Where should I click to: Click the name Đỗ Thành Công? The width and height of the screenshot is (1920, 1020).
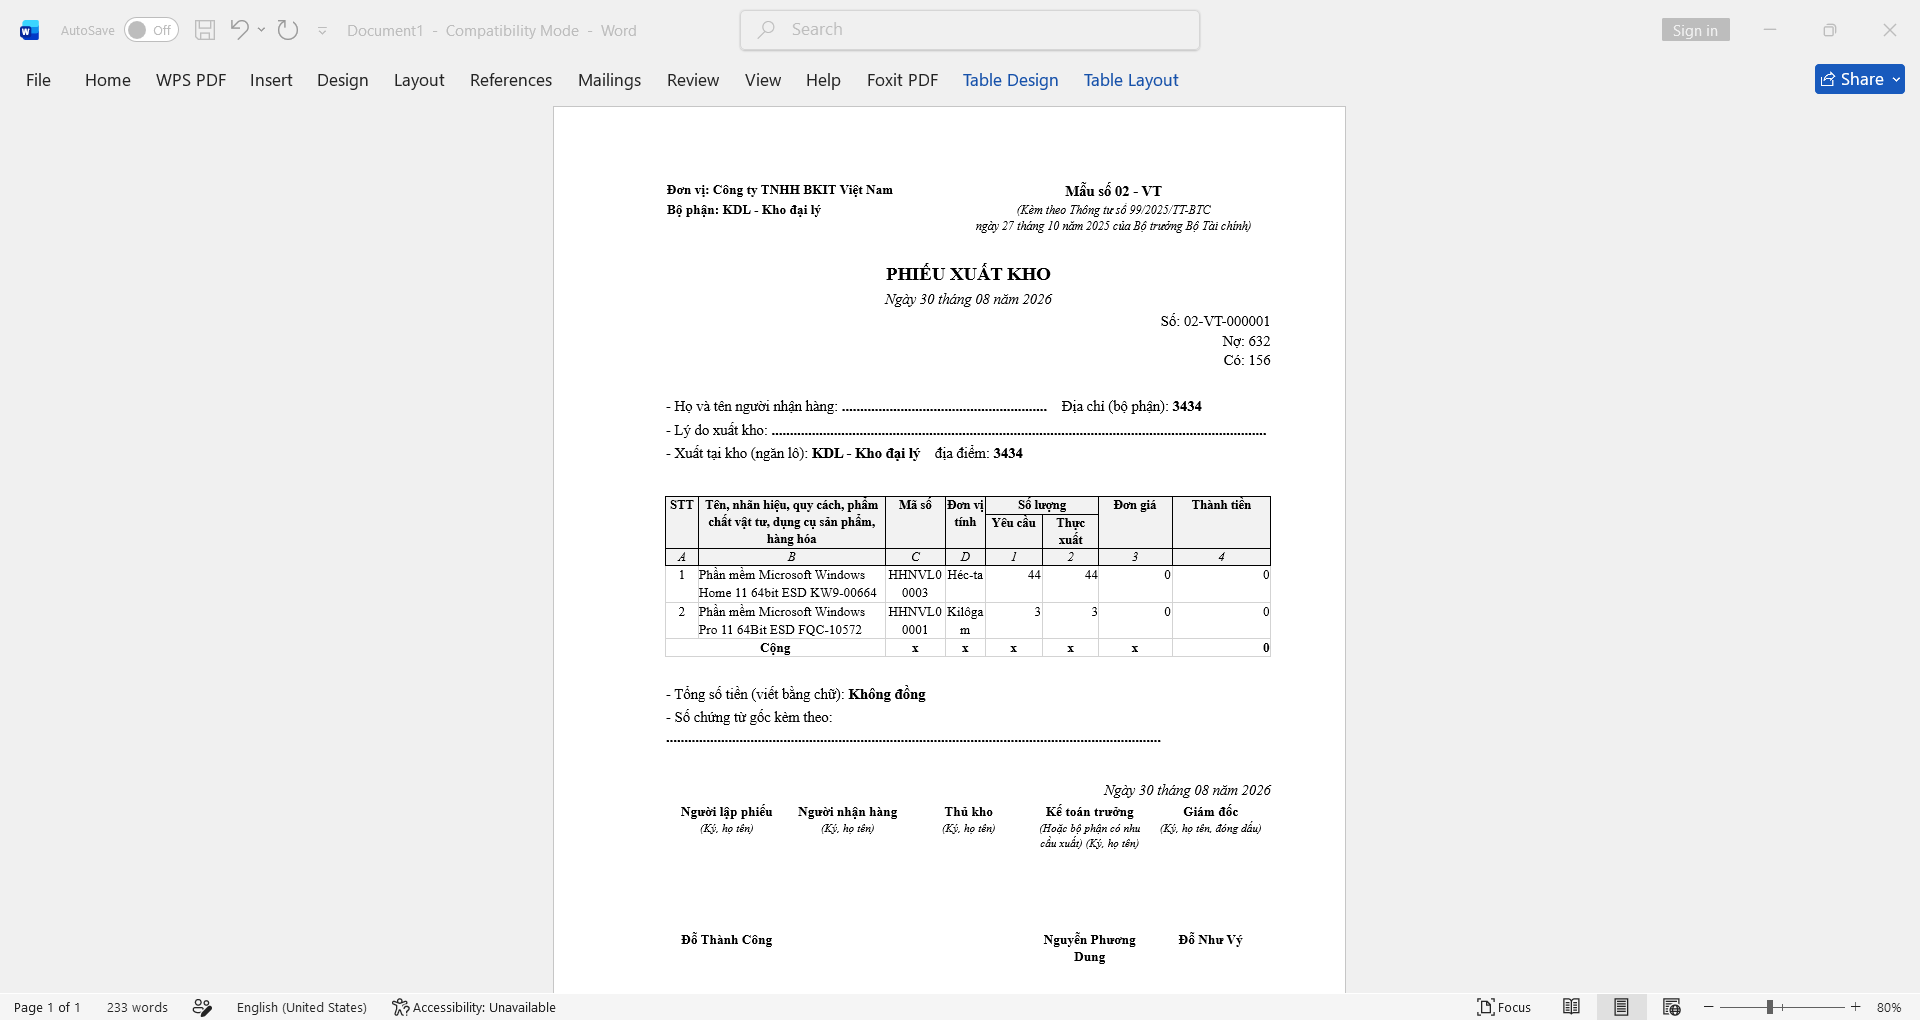727,940
